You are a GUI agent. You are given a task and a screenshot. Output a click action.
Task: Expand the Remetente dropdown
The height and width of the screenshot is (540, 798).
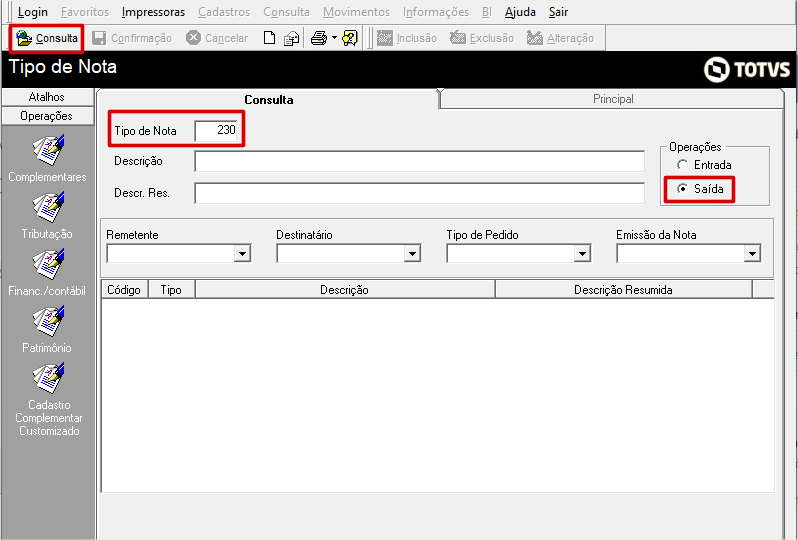242,253
